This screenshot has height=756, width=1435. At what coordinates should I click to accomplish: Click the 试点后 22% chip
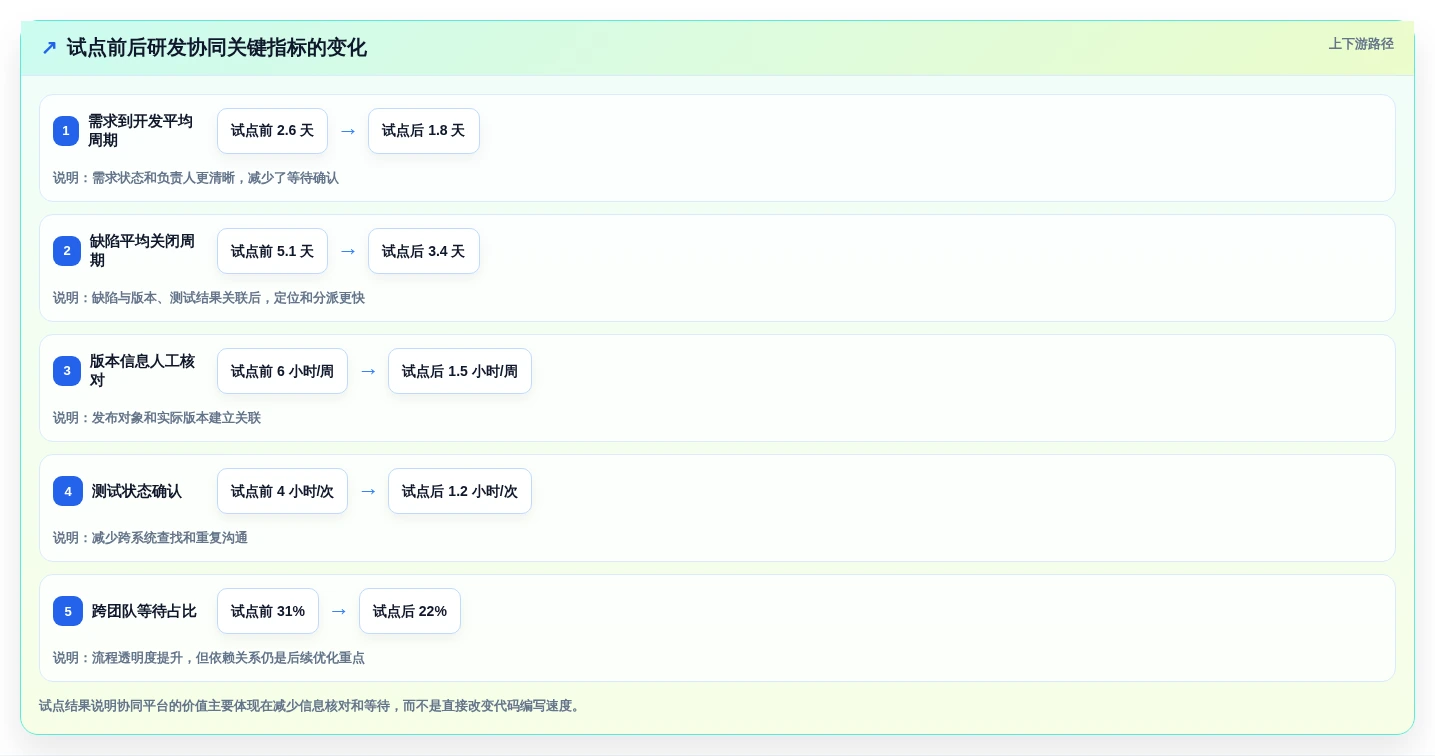[410, 611]
